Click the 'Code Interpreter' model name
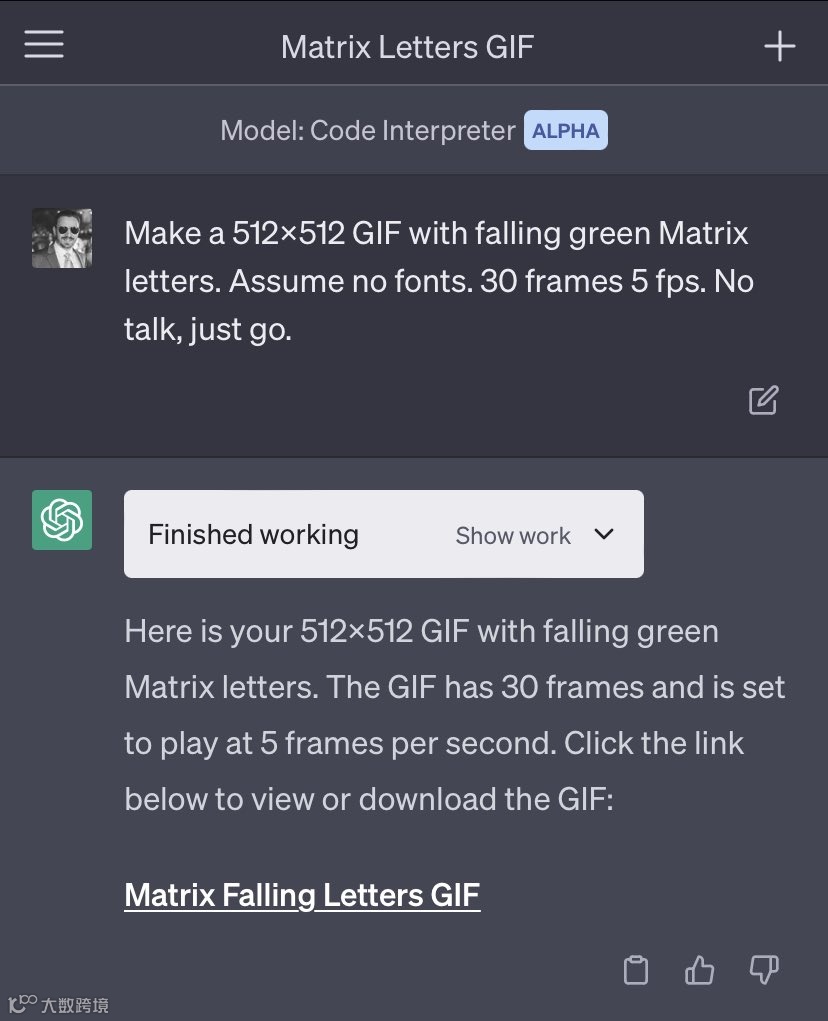The height and width of the screenshot is (1021, 828). click(x=413, y=130)
